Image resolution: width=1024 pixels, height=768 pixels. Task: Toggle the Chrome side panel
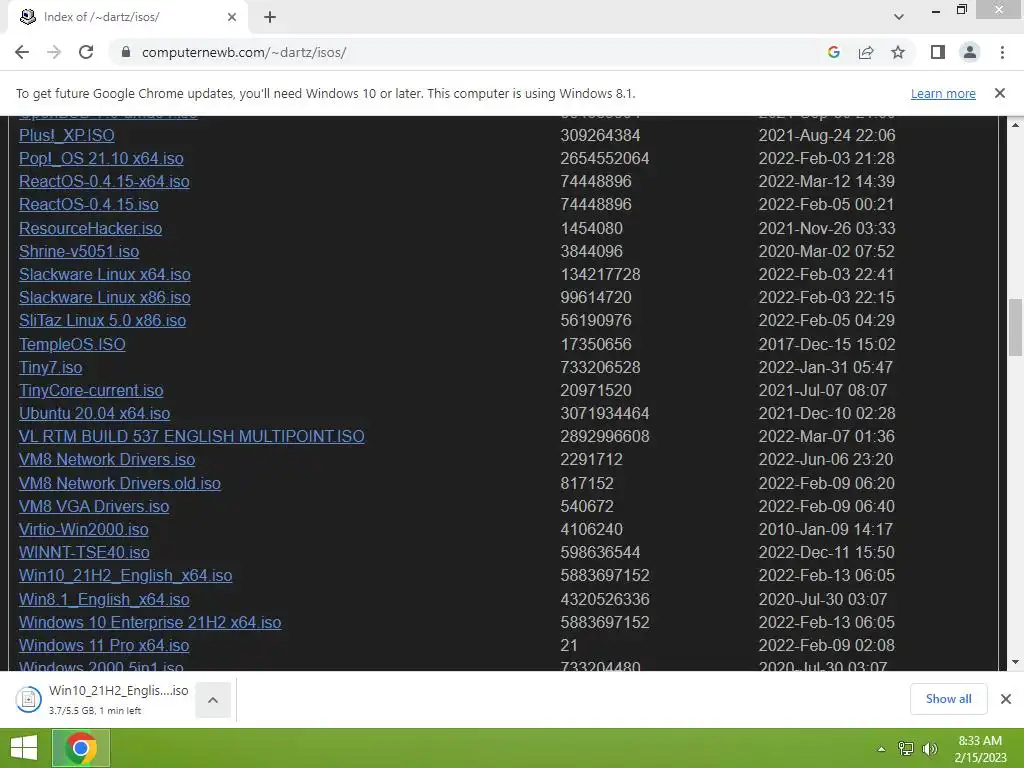(x=938, y=52)
